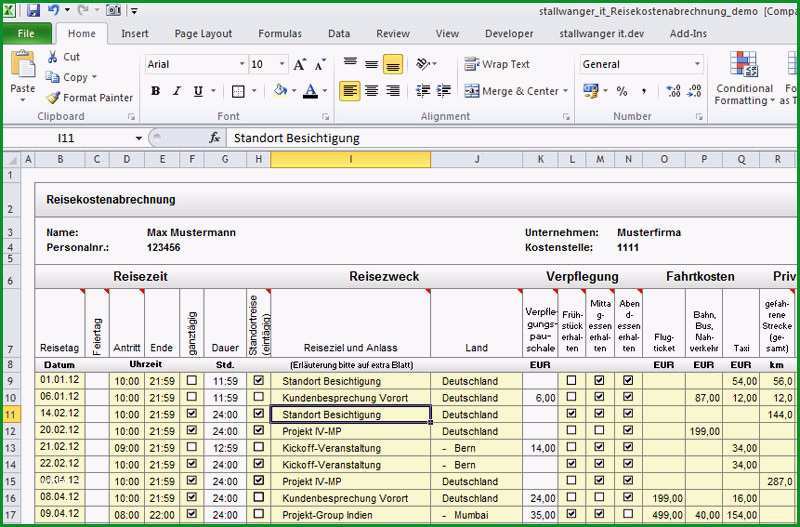The image size is (800, 527).
Task: Toggle Abendessen checkbox in 09.04.12 row
Action: pyautogui.click(x=628, y=514)
